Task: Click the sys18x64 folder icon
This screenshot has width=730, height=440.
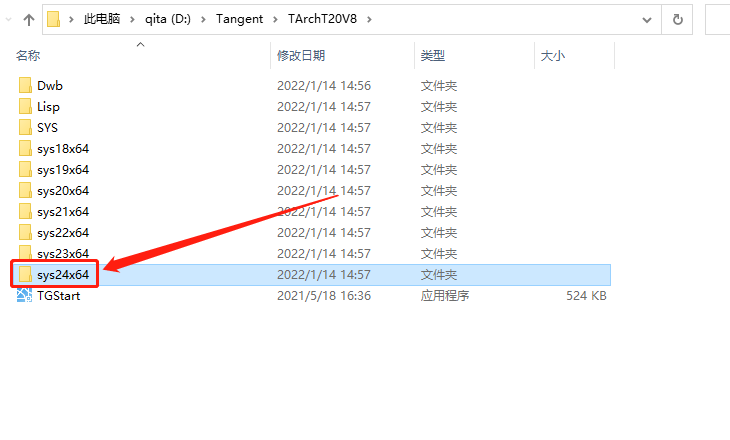Action: [25, 149]
